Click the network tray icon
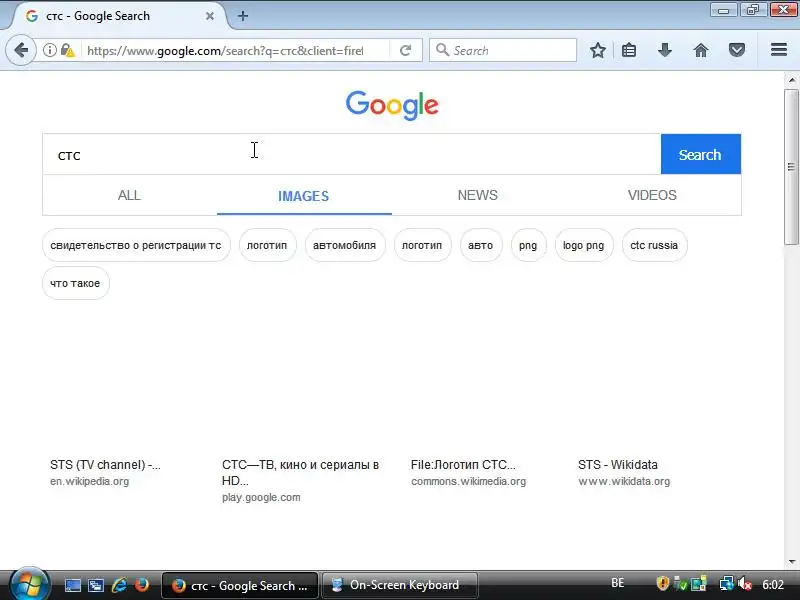 tap(726, 583)
